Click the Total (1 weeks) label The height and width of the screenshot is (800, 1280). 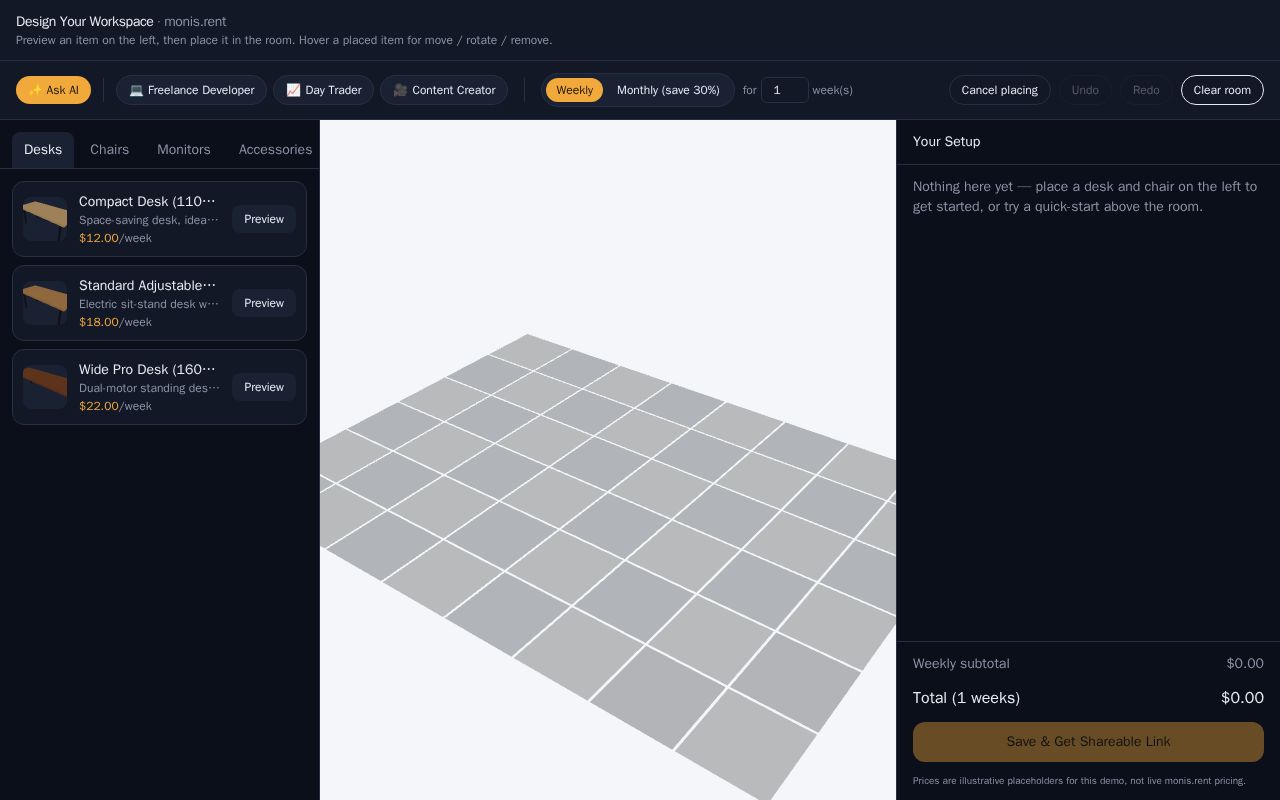coord(966,698)
